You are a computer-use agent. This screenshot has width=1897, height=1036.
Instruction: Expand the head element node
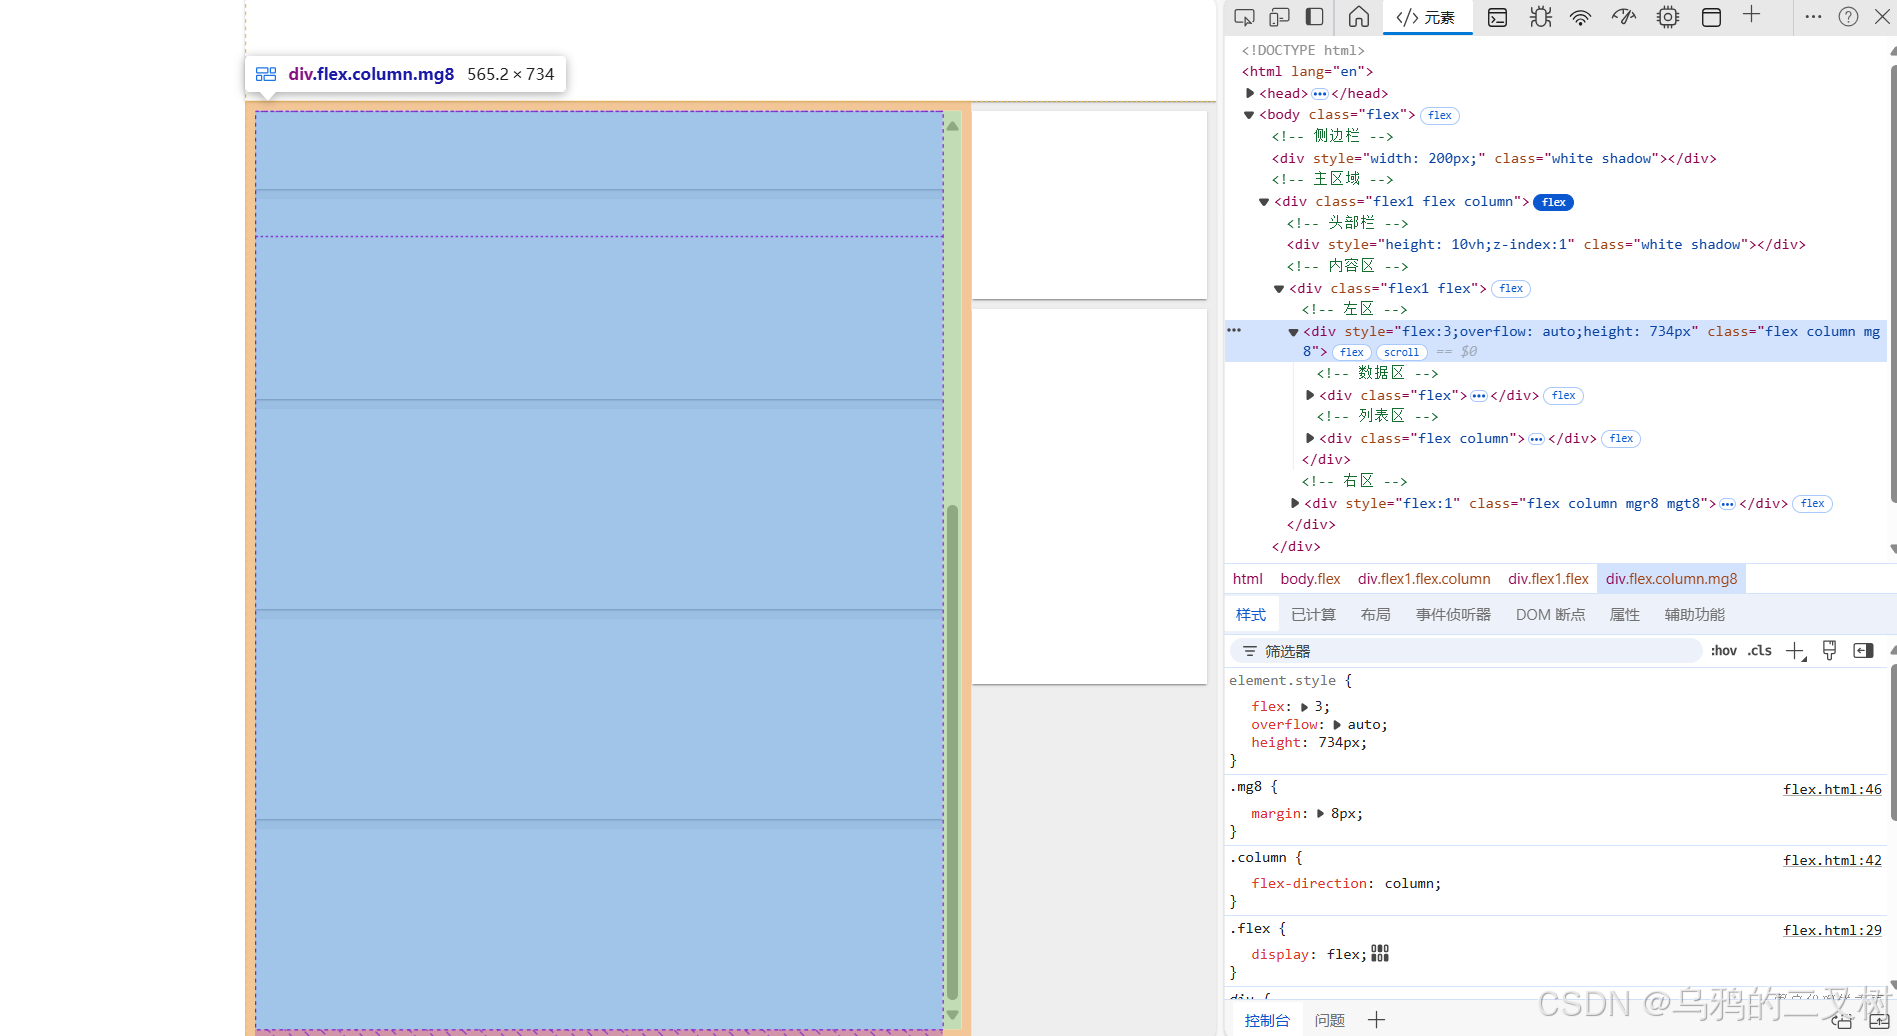[1249, 92]
